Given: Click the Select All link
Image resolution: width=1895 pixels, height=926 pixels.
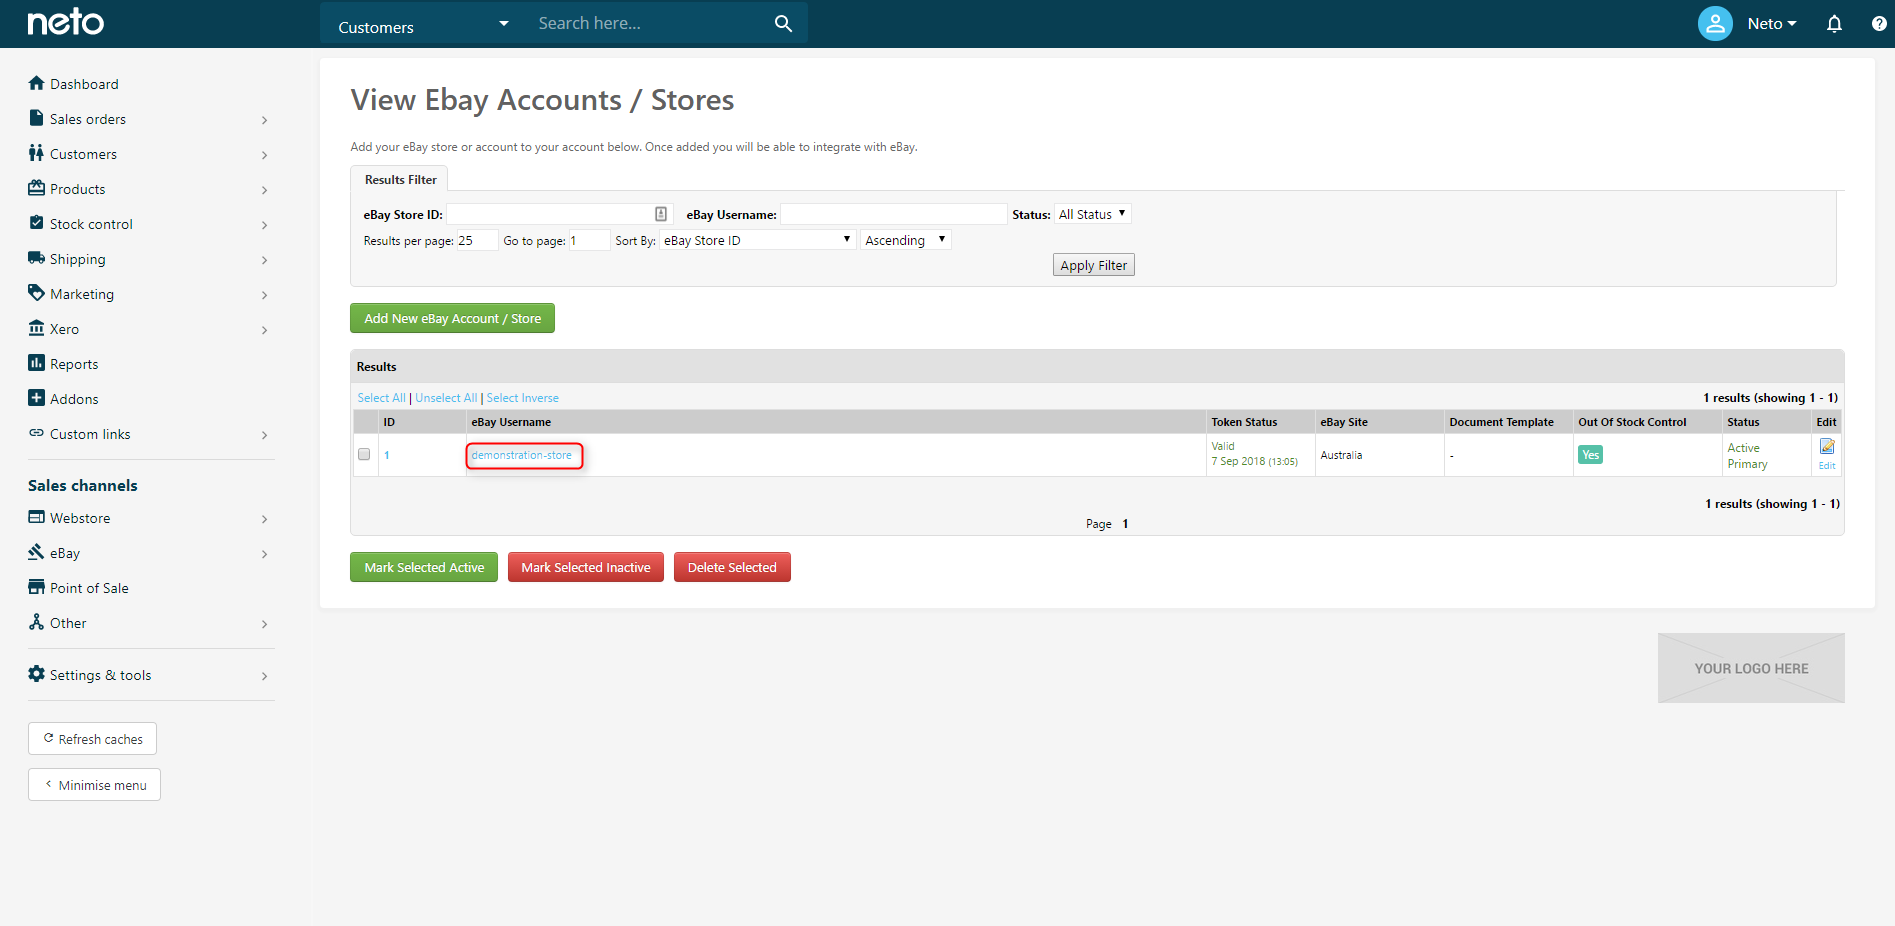Looking at the screenshot, I should tap(382, 398).
